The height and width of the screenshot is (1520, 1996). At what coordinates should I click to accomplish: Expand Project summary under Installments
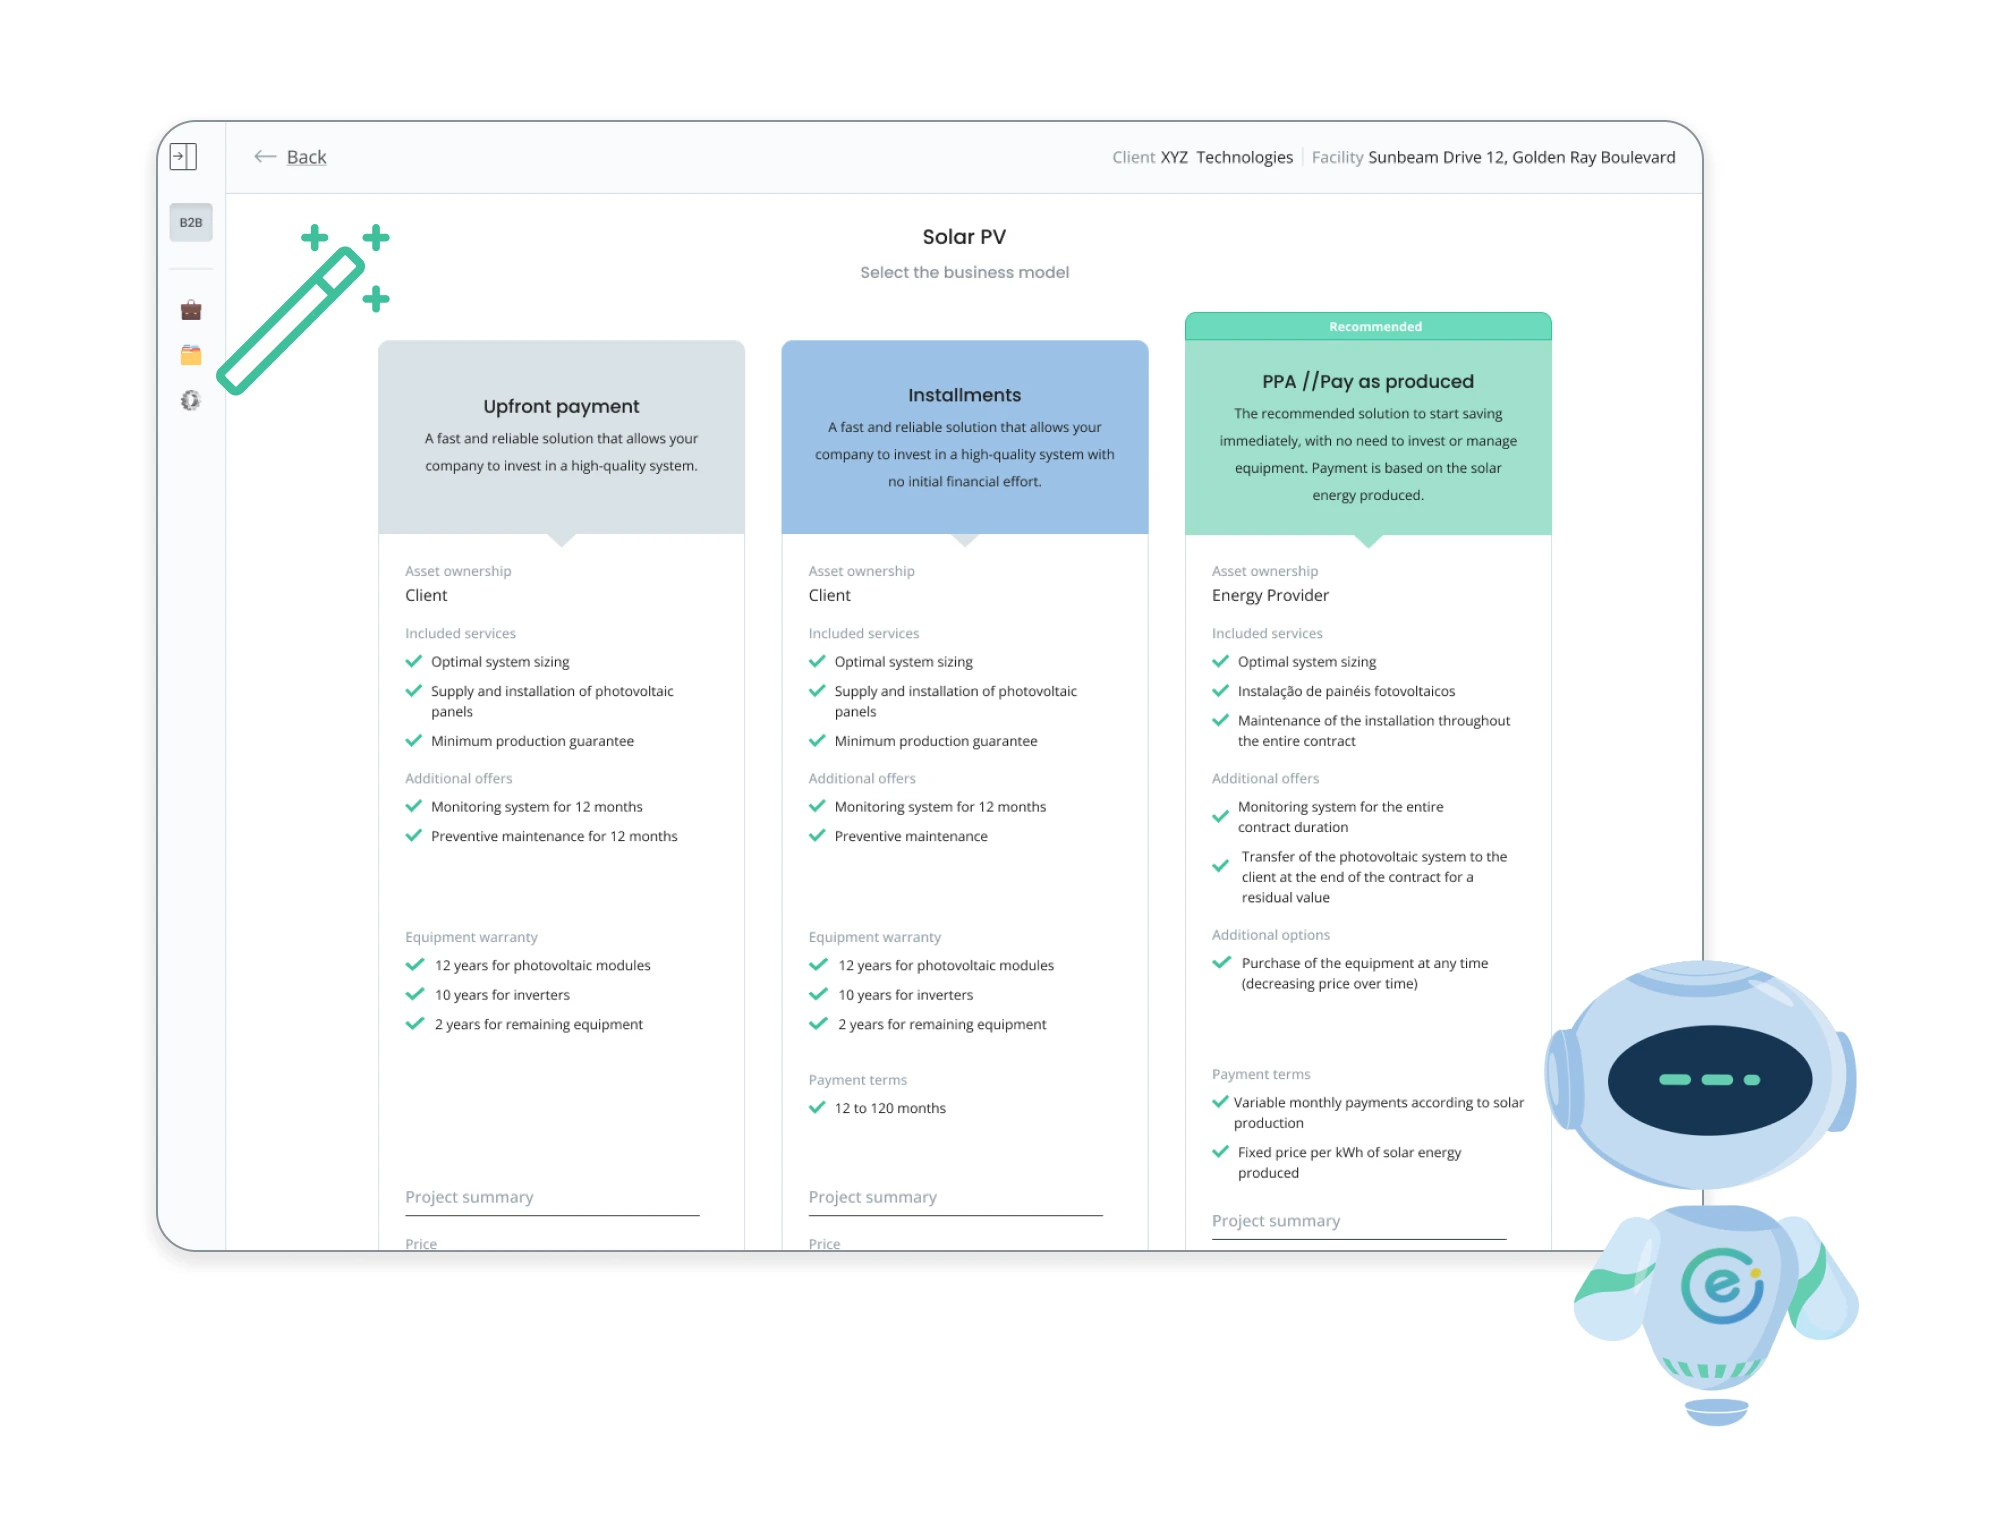[872, 1197]
